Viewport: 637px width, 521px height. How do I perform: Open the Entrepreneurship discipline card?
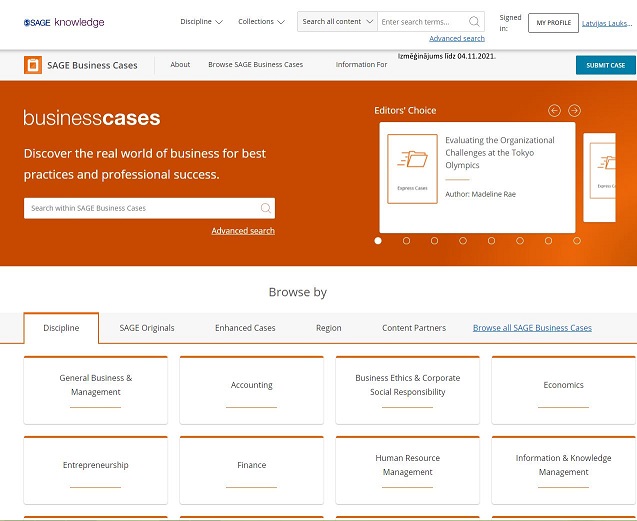pos(95,471)
